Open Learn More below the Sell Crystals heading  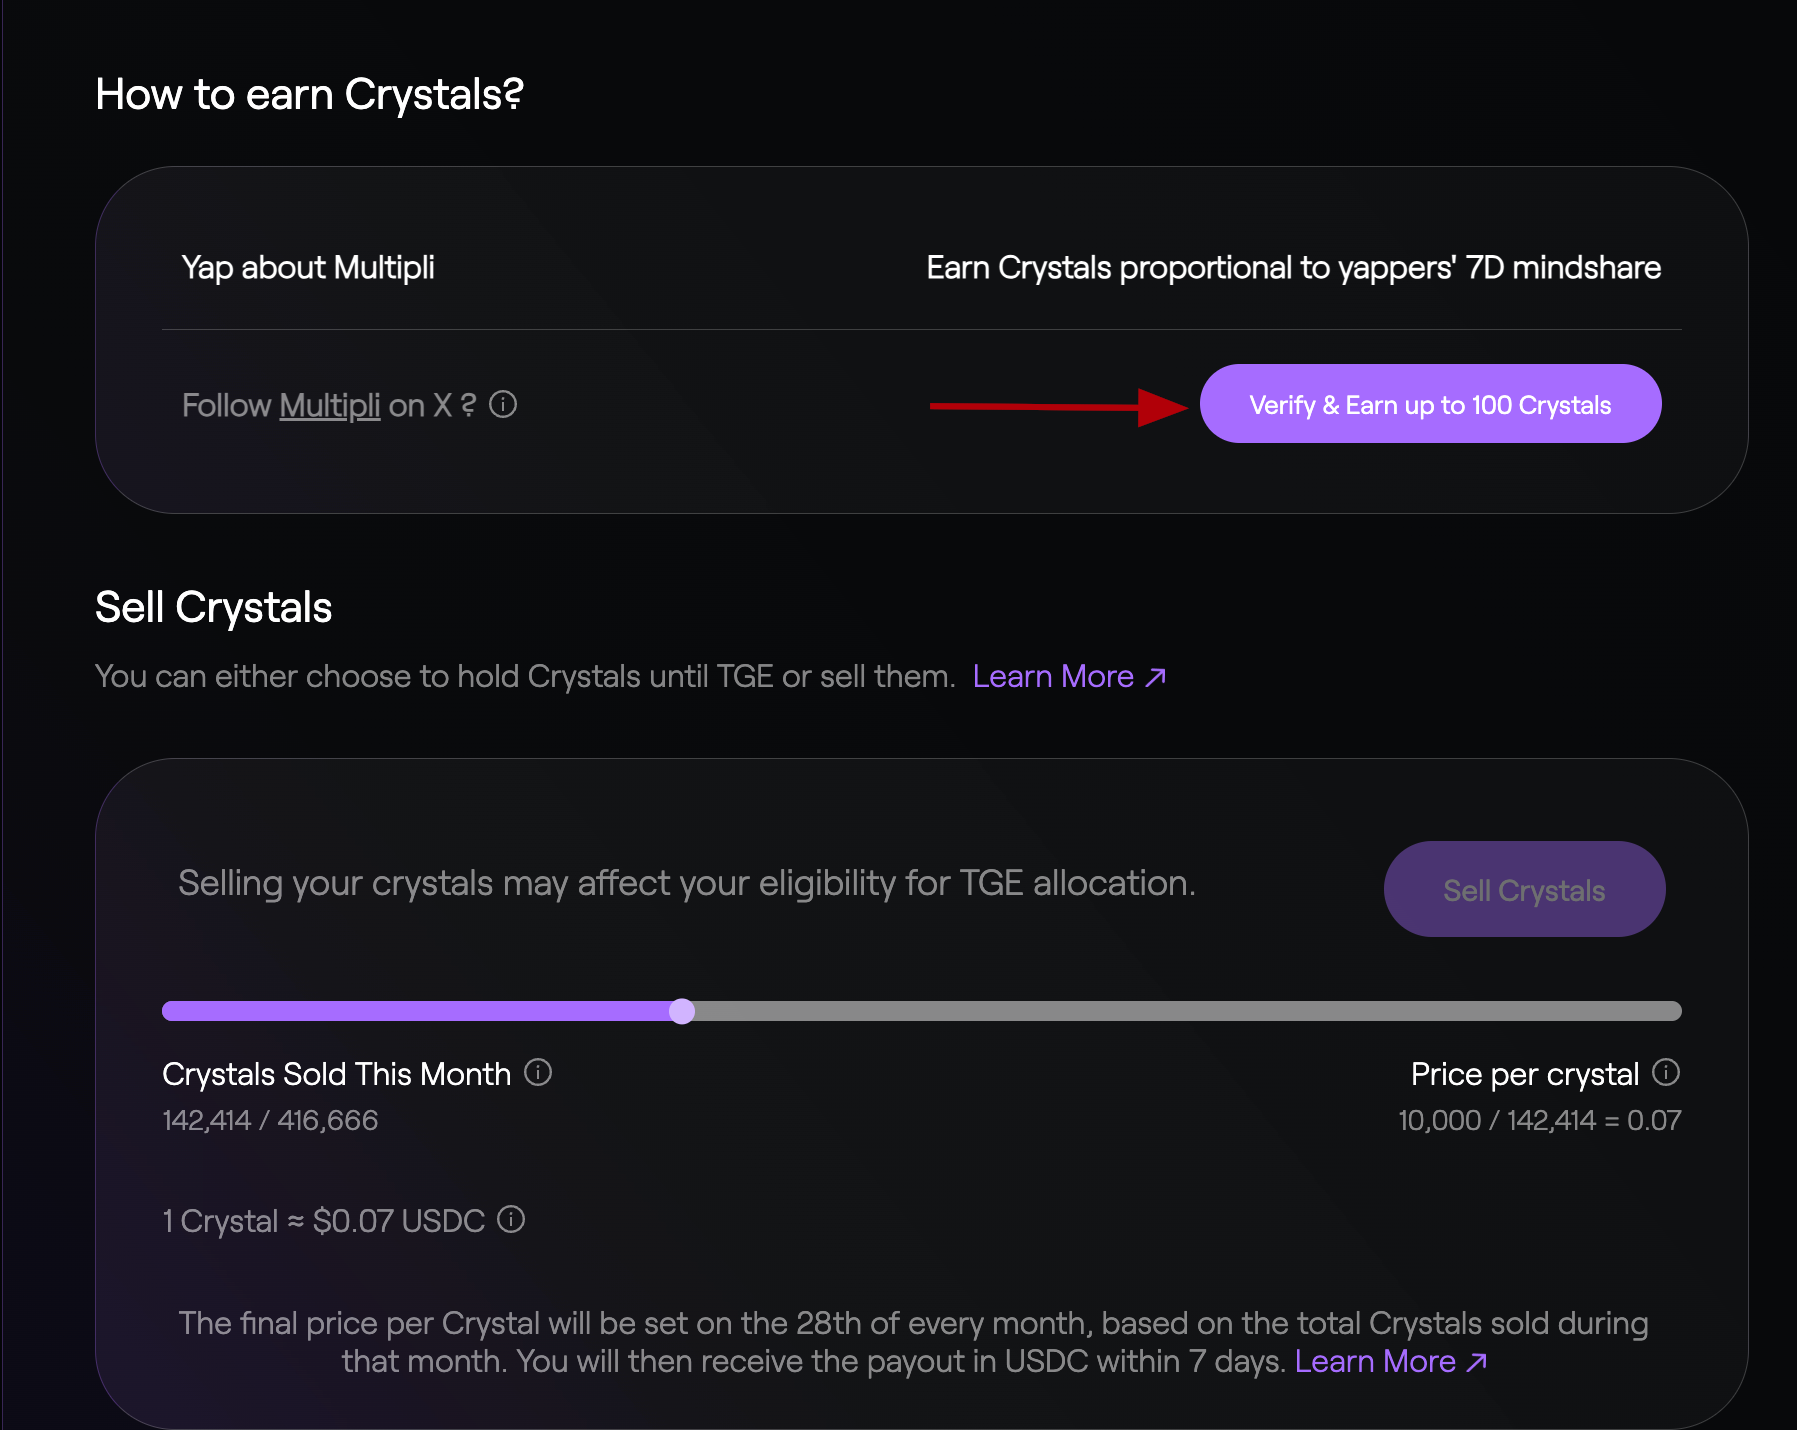tap(1052, 677)
